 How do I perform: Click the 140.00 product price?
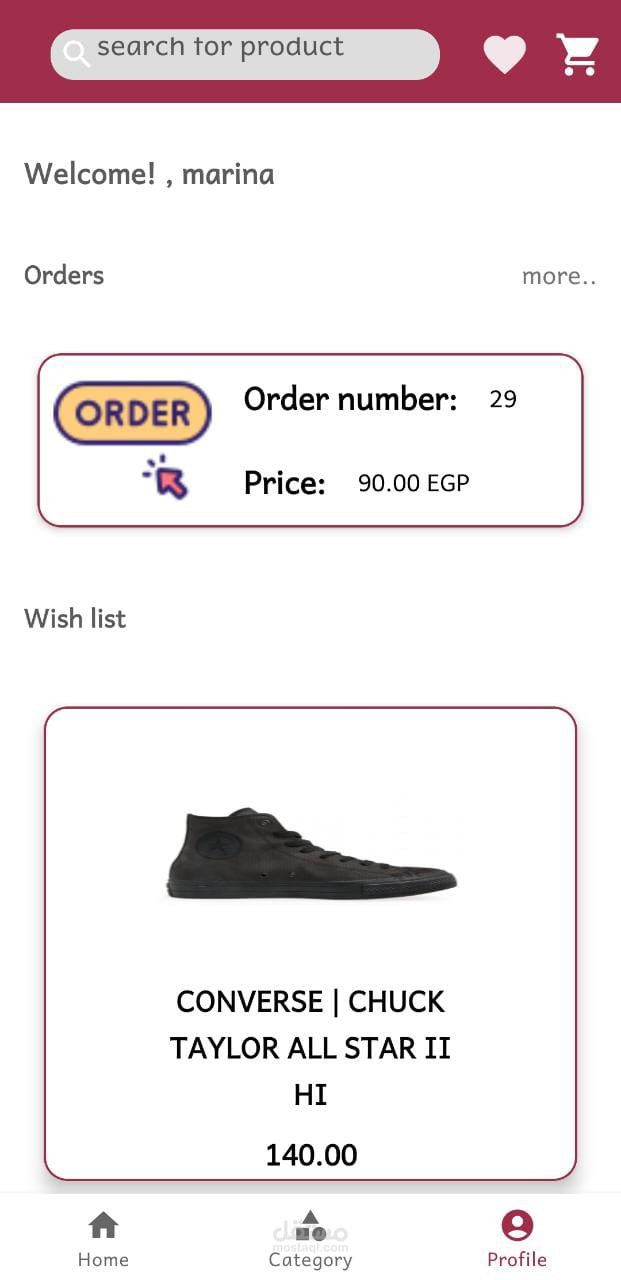coord(311,1155)
